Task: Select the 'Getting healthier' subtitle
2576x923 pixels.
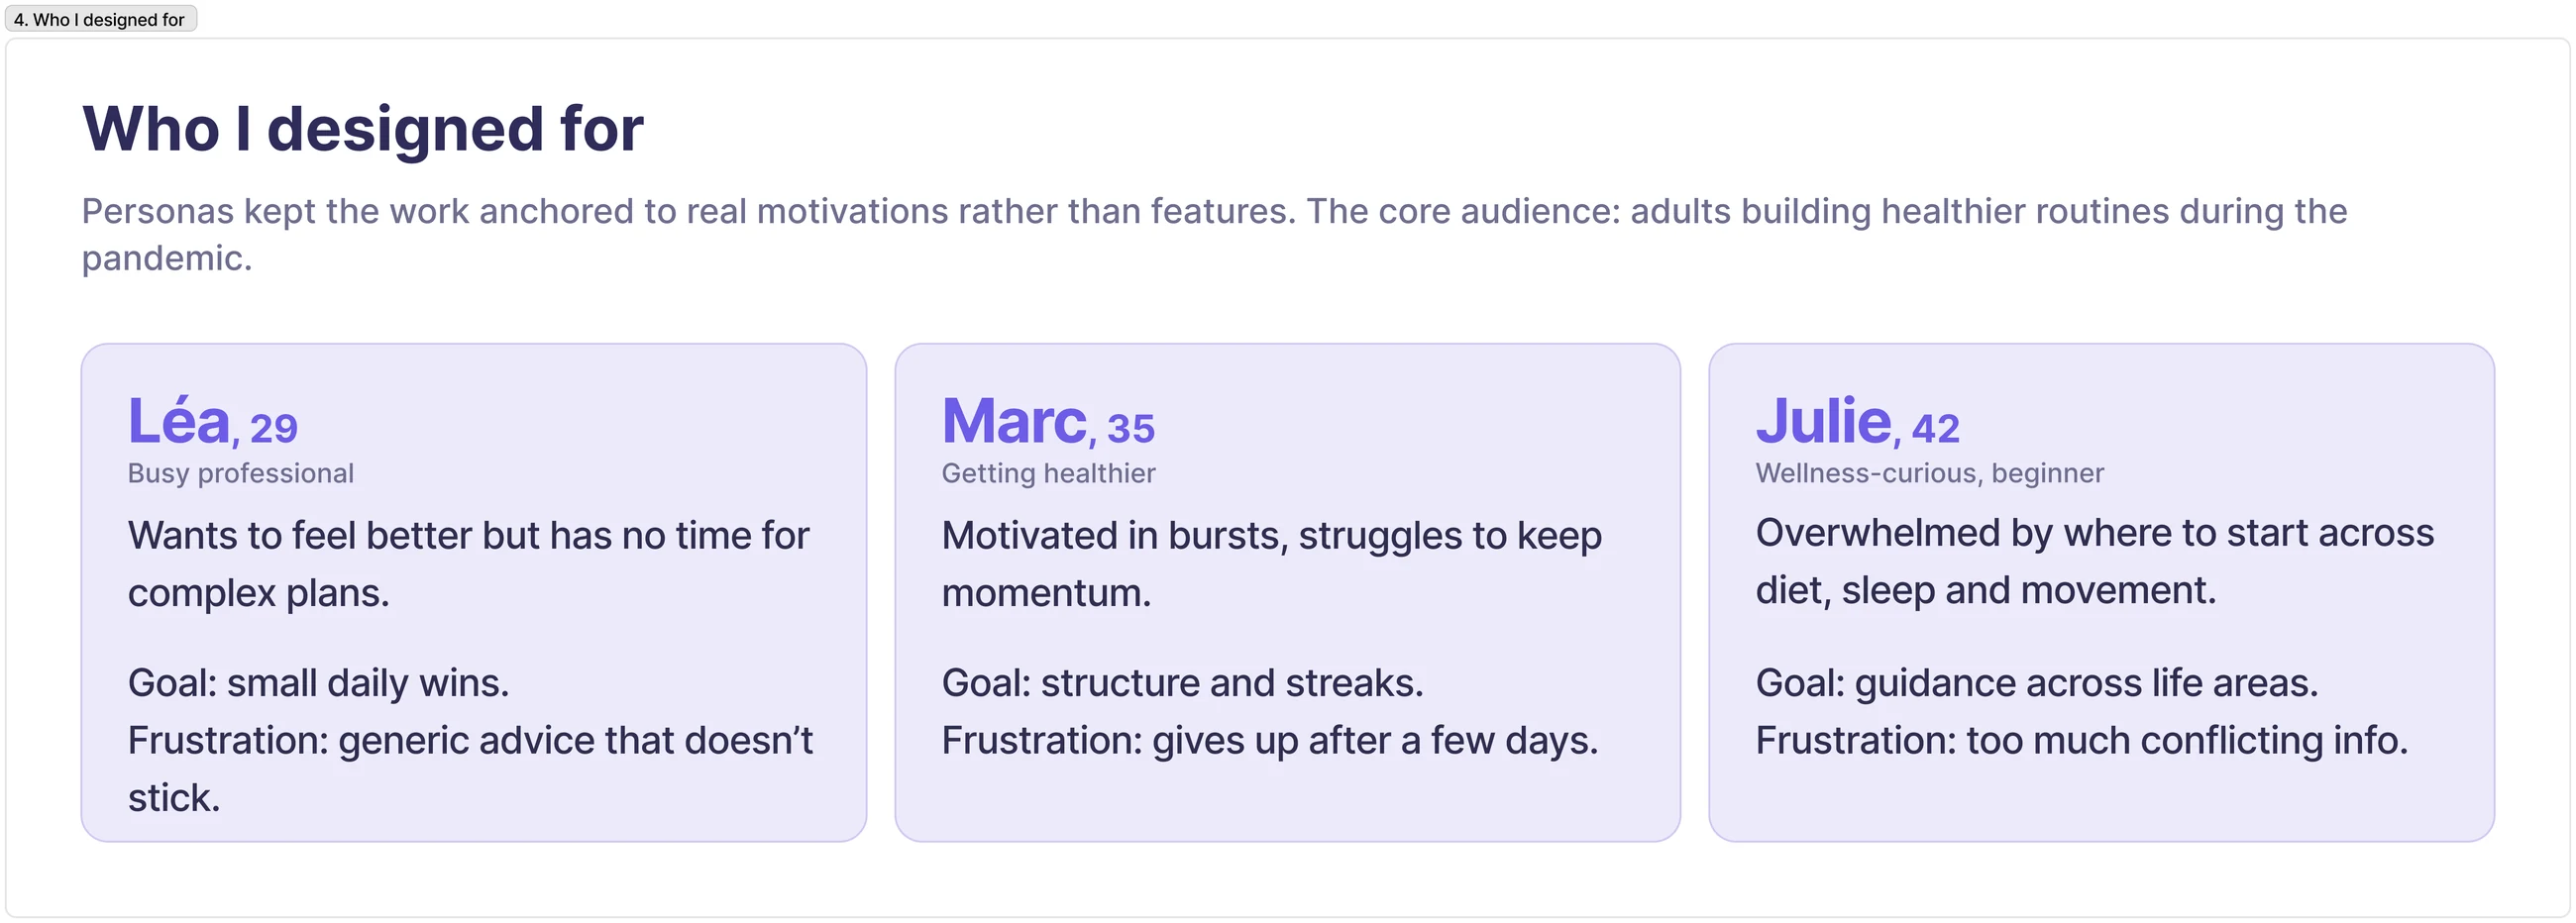Action: pyautogui.click(x=1048, y=473)
